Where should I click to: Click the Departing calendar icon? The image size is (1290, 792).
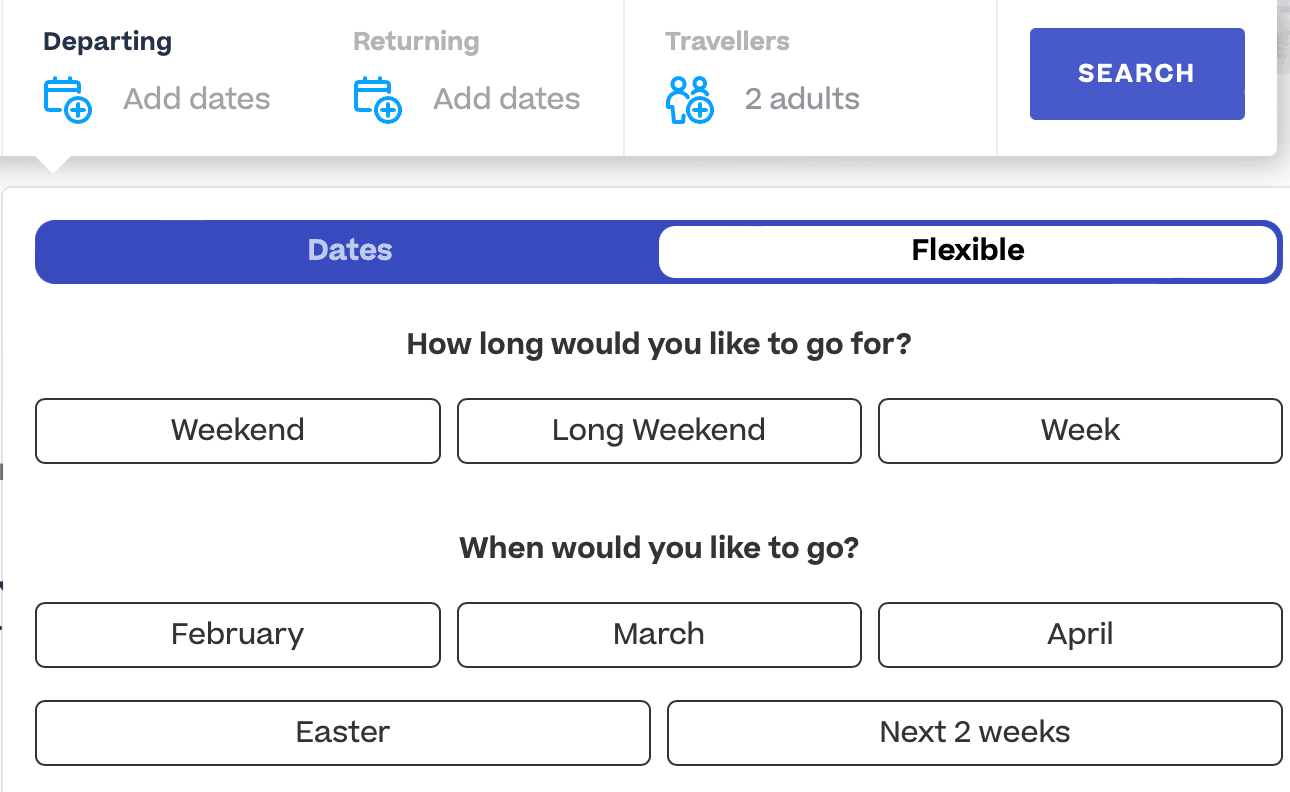(67, 99)
